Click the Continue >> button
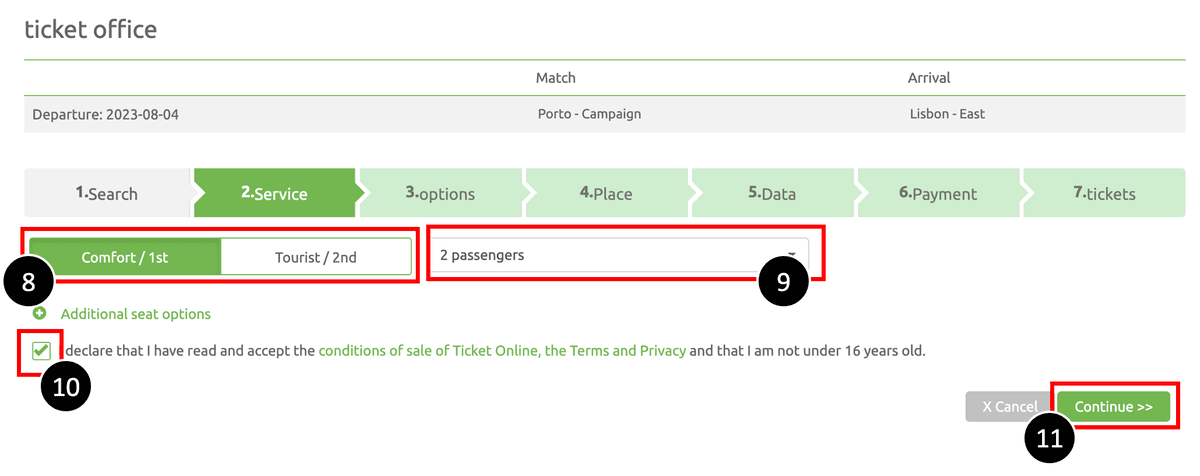The height and width of the screenshot is (476, 1200). 1114,406
